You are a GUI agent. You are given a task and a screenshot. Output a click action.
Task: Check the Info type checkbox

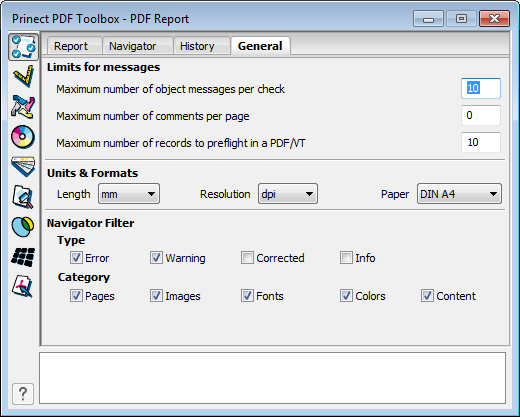[346, 258]
